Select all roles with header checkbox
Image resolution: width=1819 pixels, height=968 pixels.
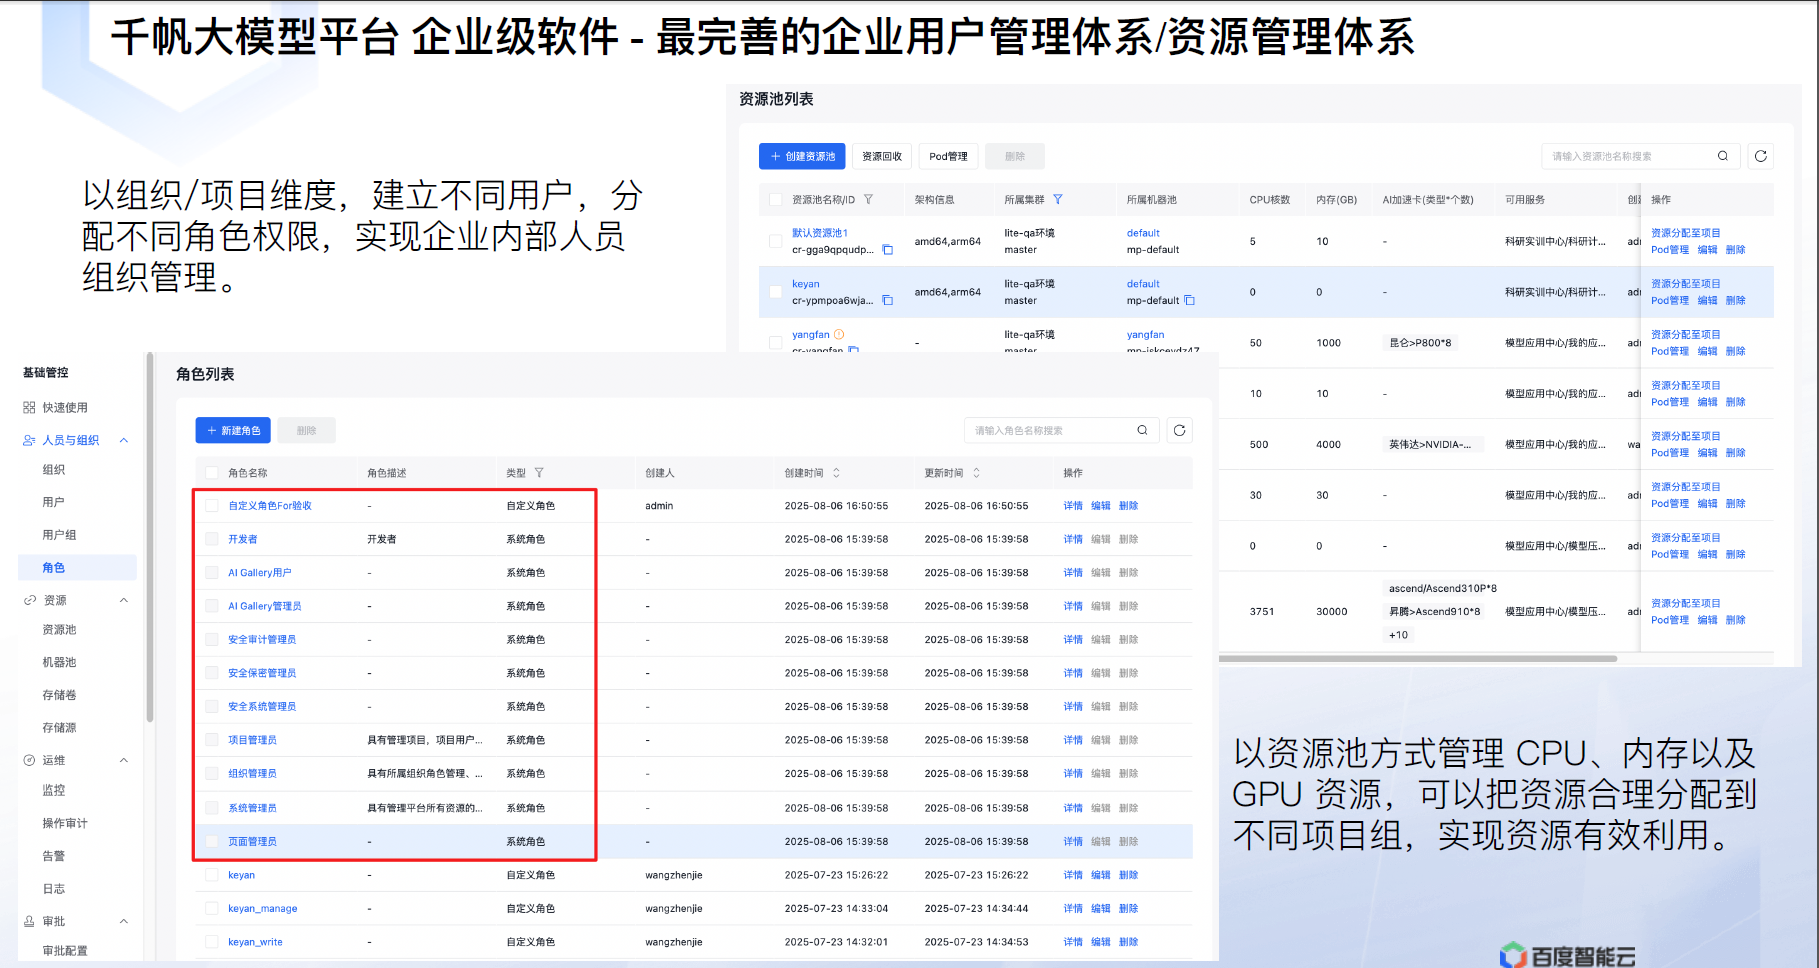(x=212, y=473)
